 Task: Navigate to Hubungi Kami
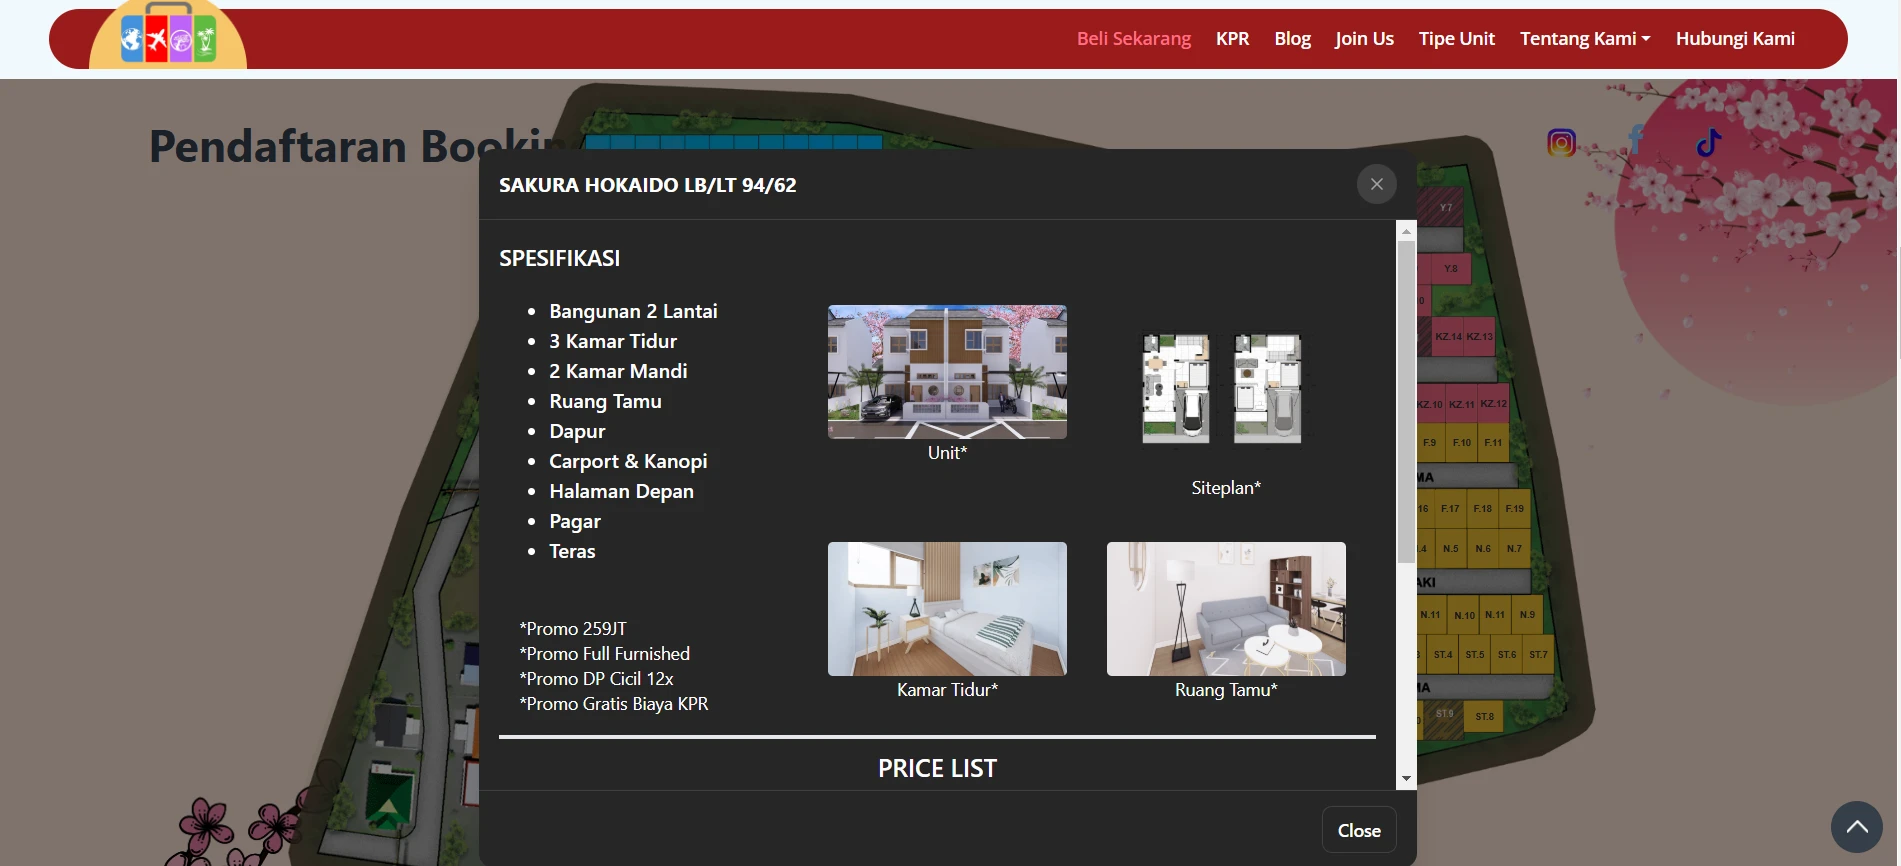[1735, 38]
